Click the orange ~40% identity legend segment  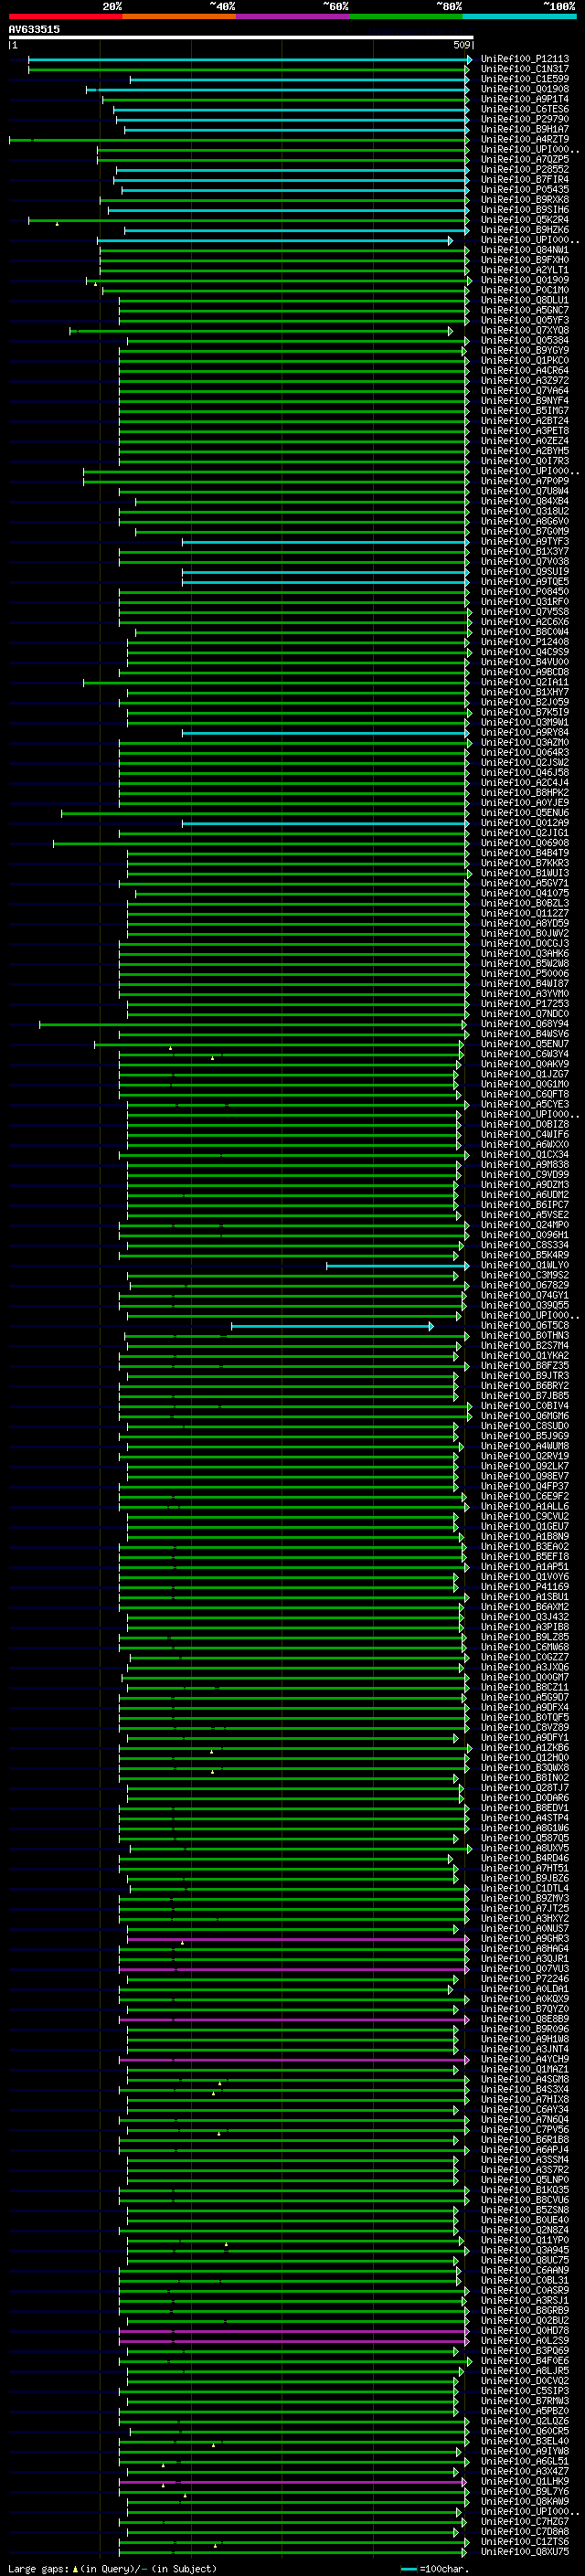pyautogui.click(x=179, y=16)
